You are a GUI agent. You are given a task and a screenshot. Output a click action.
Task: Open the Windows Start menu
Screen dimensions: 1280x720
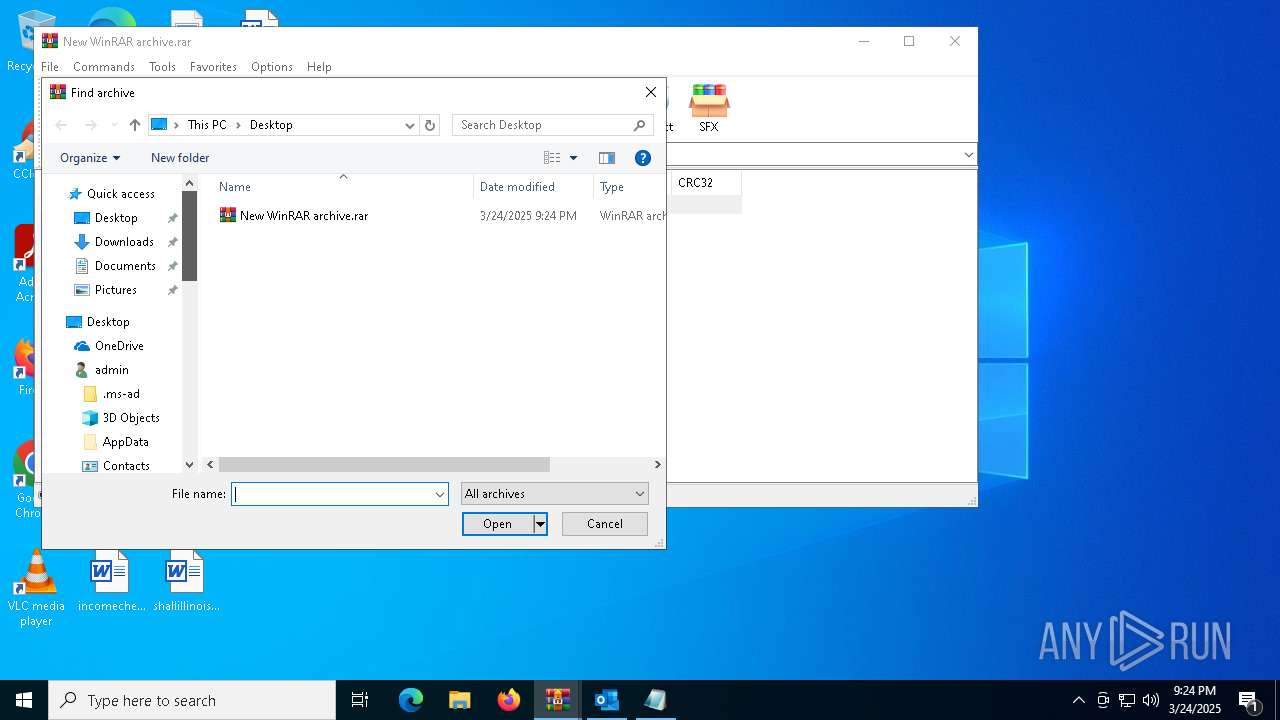pos(24,700)
